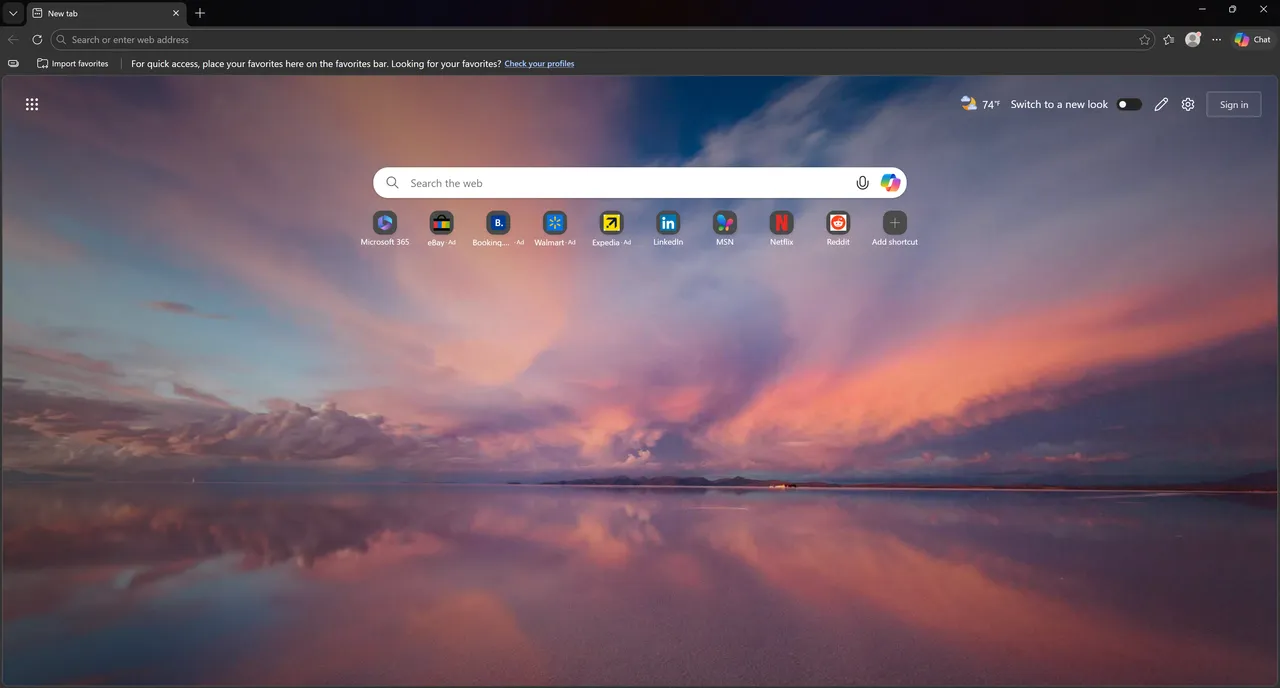Open page settings gear icon
This screenshot has width=1280, height=688.
coord(1188,104)
